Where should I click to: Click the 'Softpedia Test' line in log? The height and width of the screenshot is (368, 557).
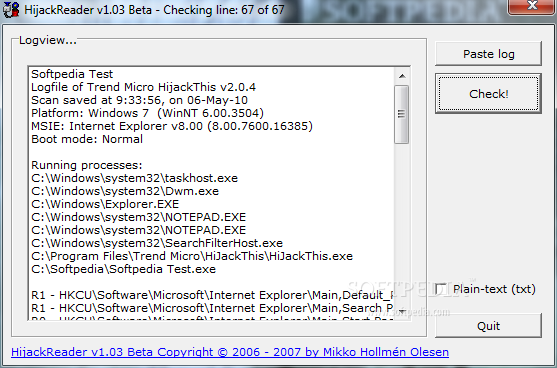(72, 74)
